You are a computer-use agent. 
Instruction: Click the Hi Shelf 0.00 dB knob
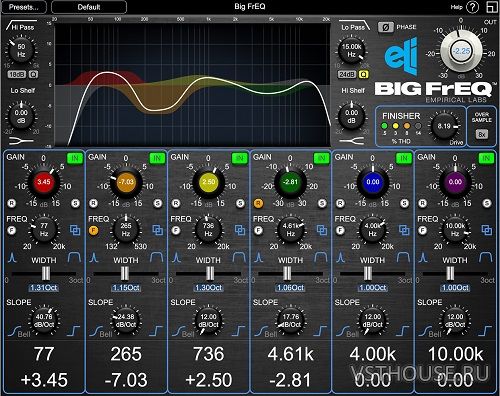(352, 116)
